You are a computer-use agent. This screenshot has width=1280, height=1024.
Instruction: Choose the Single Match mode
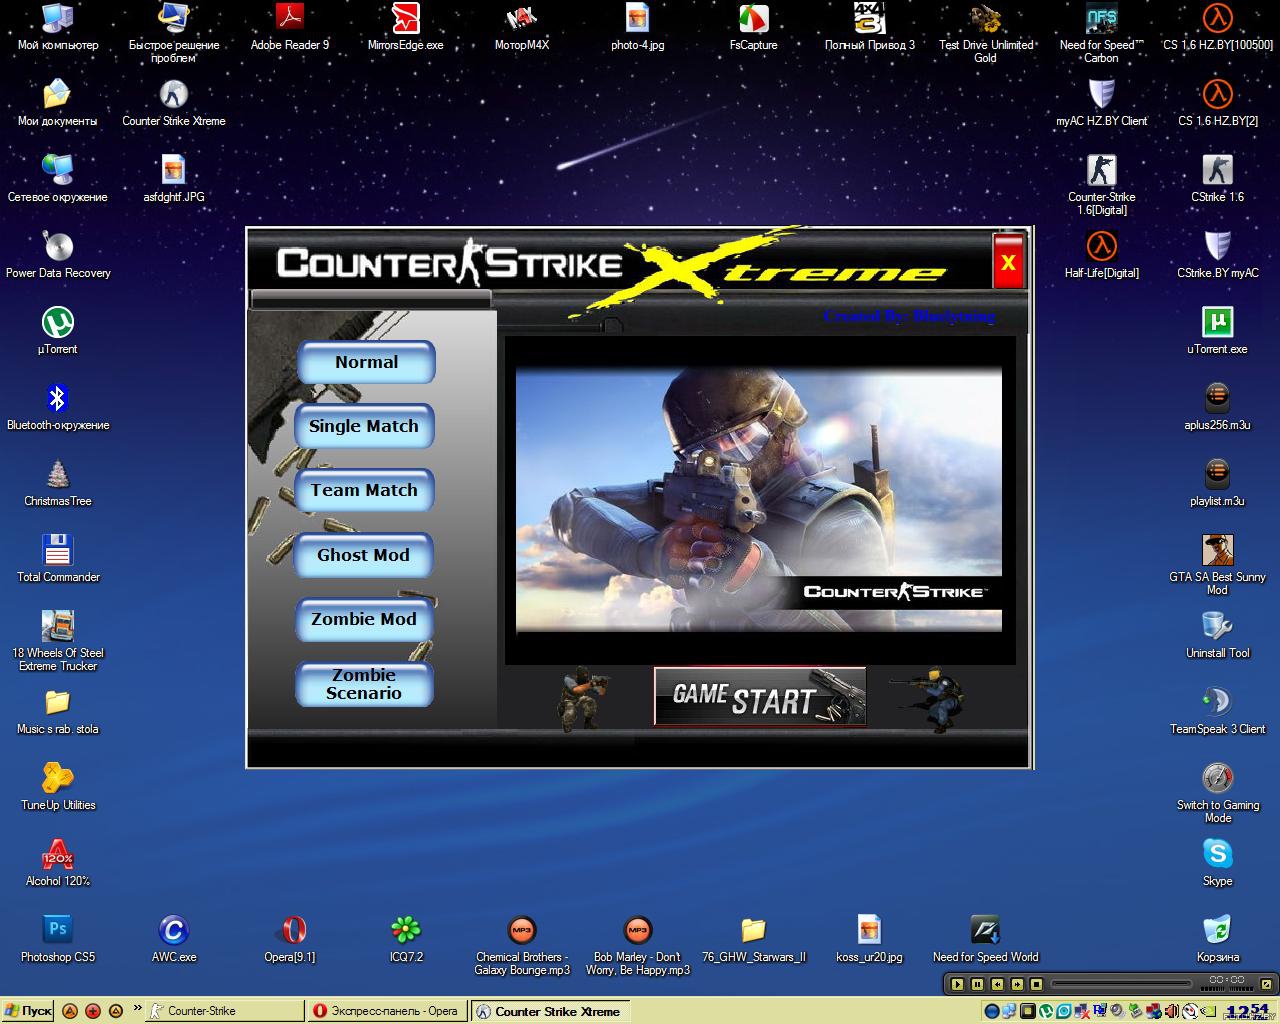[x=364, y=426]
